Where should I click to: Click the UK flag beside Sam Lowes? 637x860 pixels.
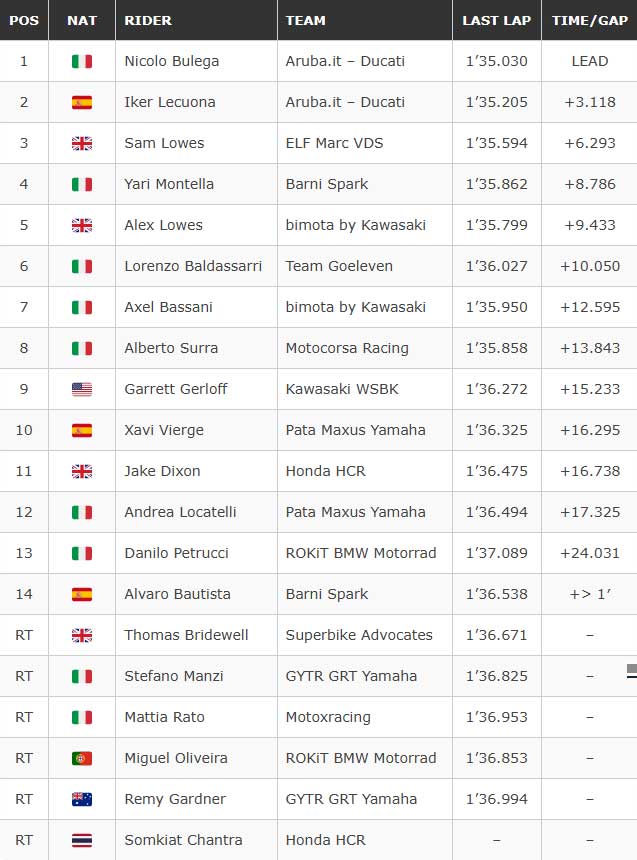click(82, 144)
